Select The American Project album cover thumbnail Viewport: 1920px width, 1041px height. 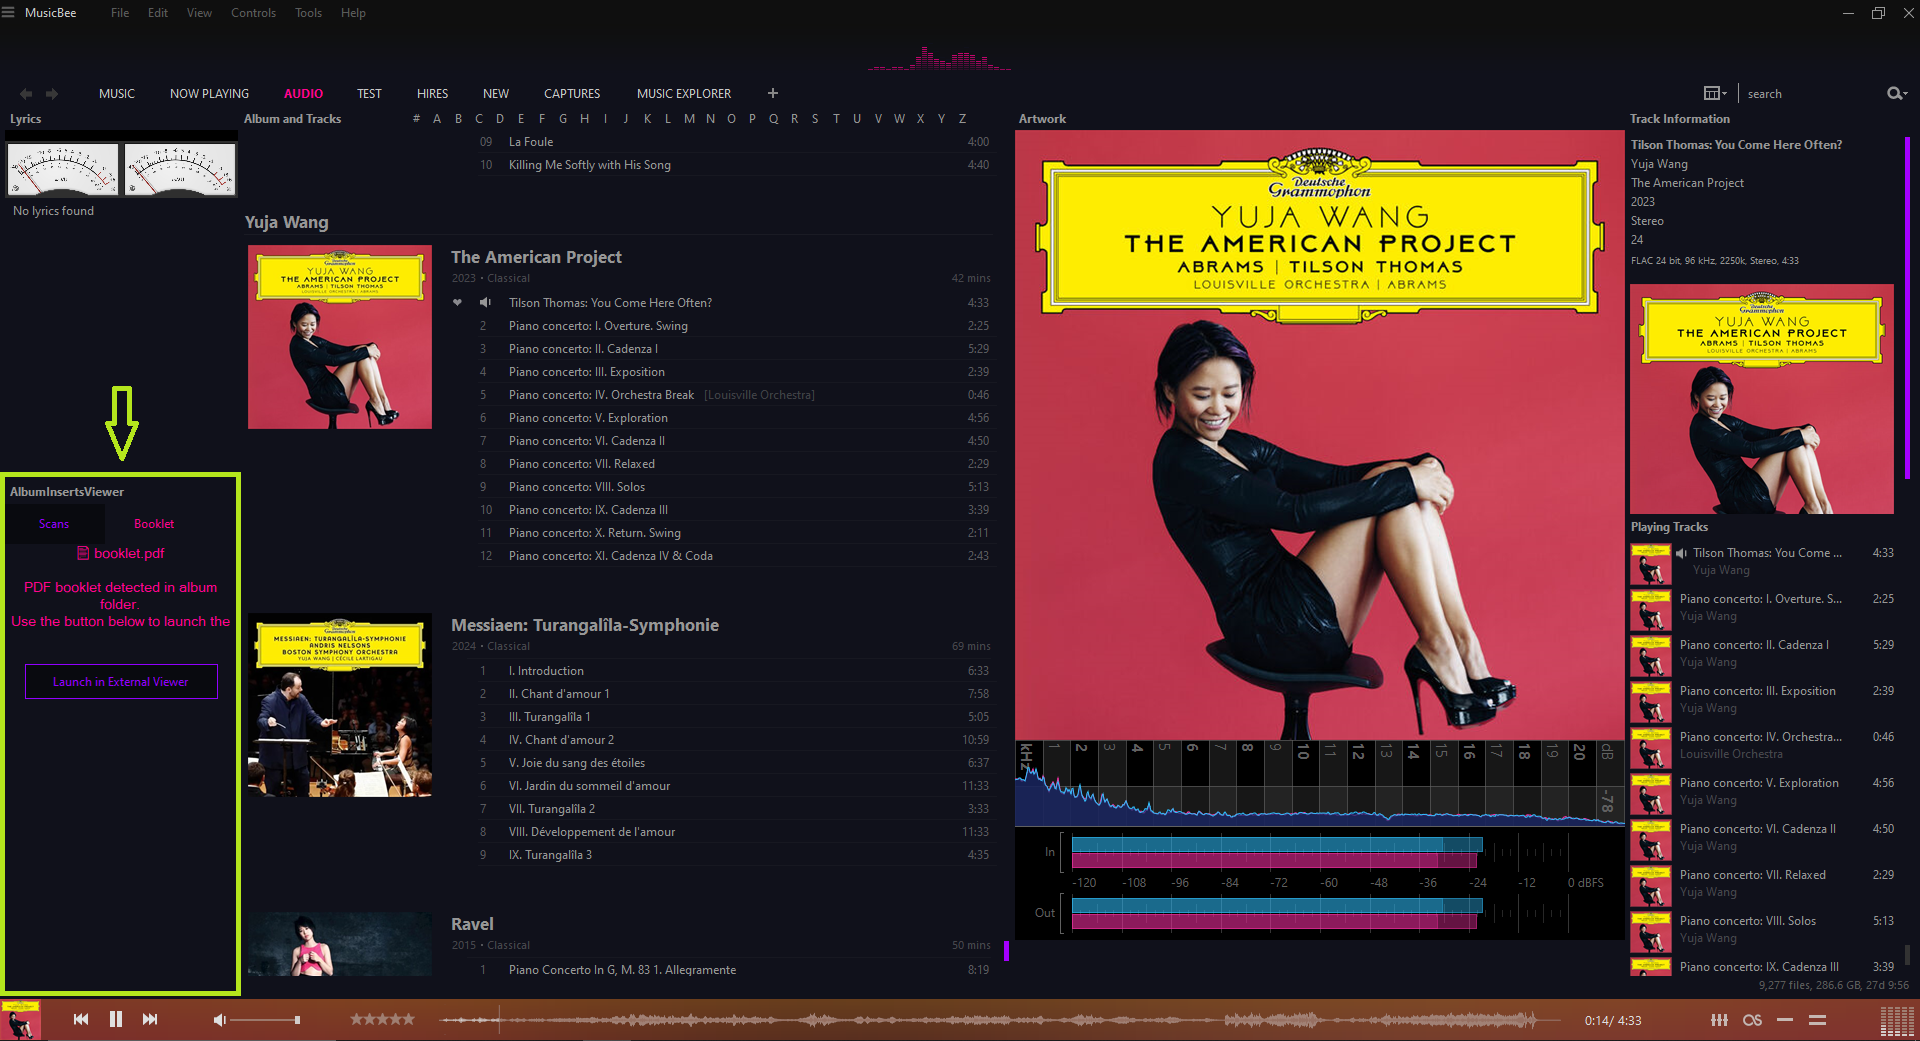340,337
